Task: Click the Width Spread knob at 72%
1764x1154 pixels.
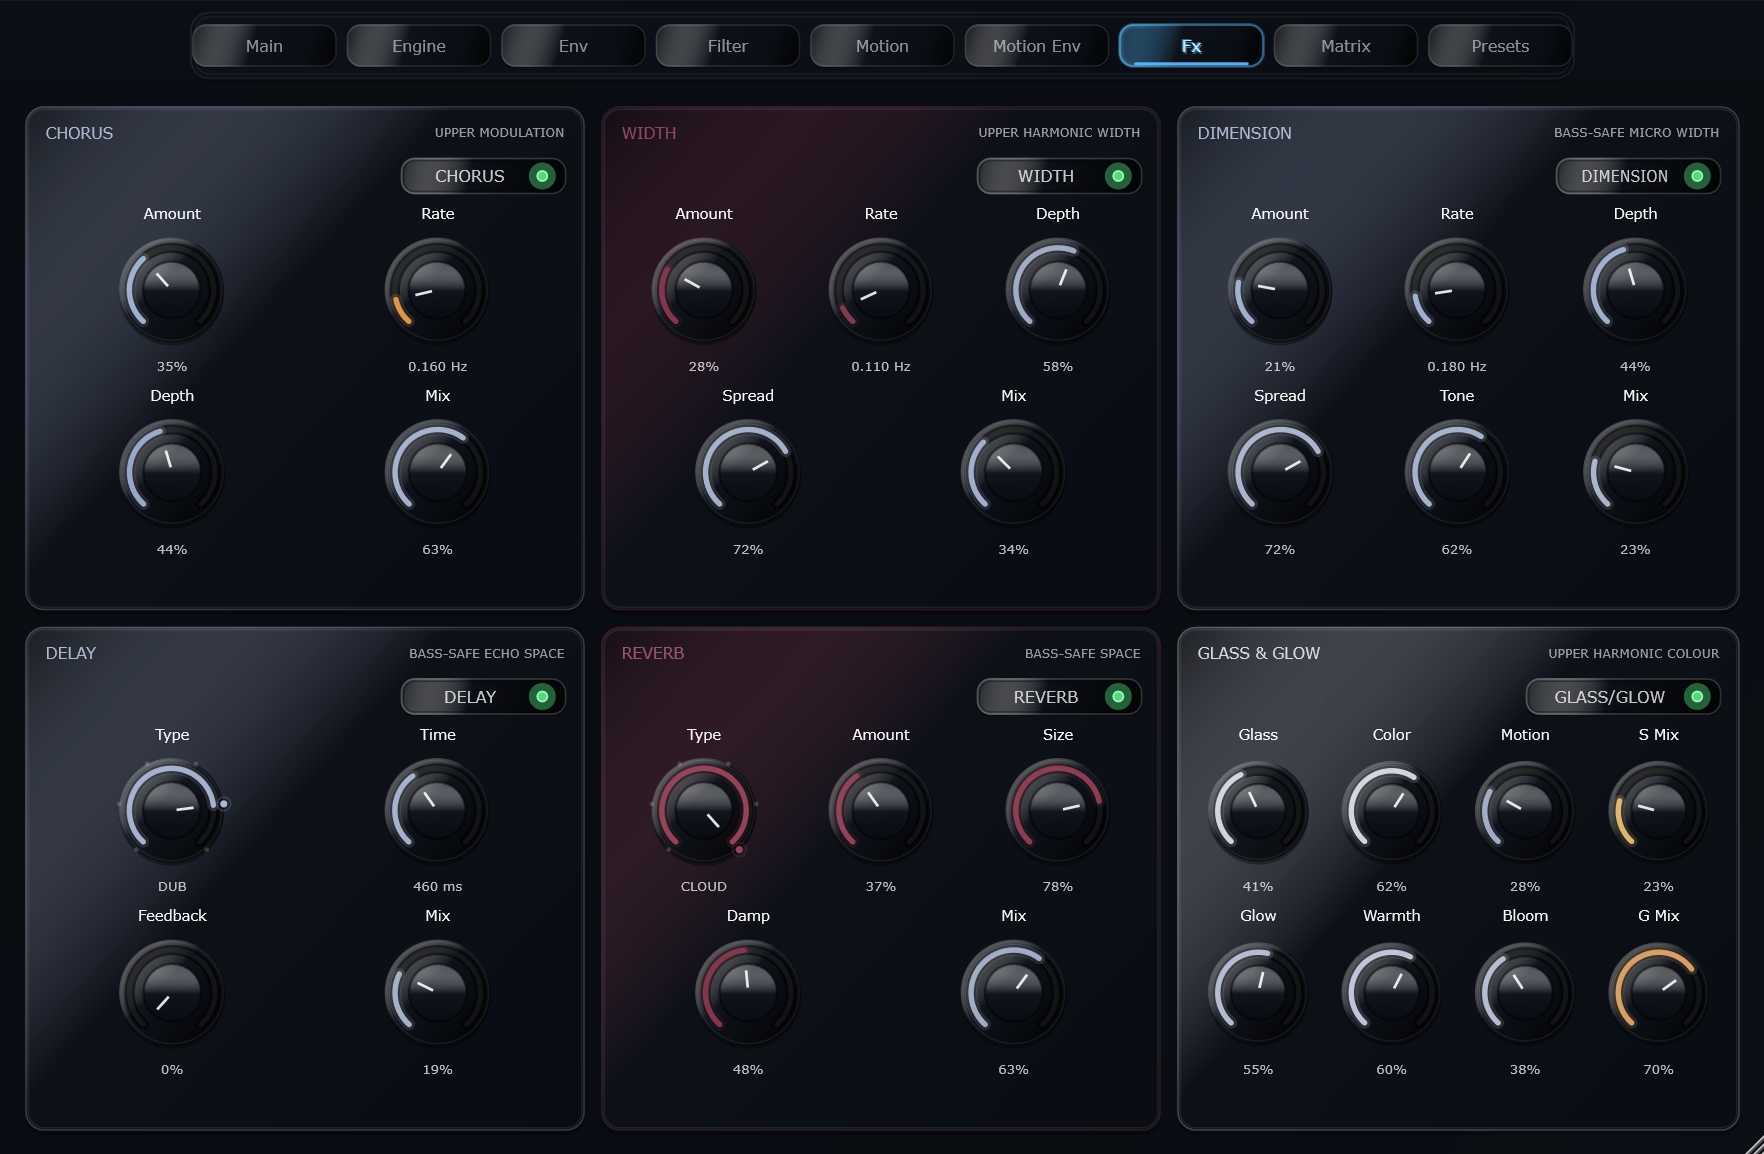Action: (748, 472)
